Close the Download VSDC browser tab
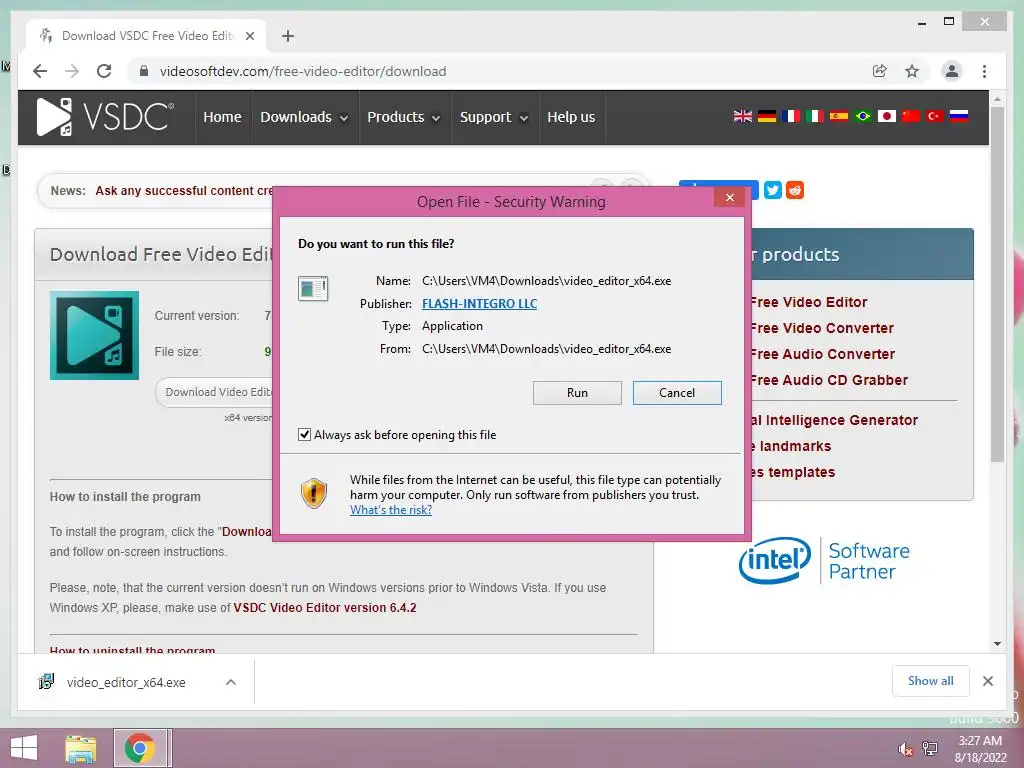Viewport: 1024px width, 768px height. (249, 36)
